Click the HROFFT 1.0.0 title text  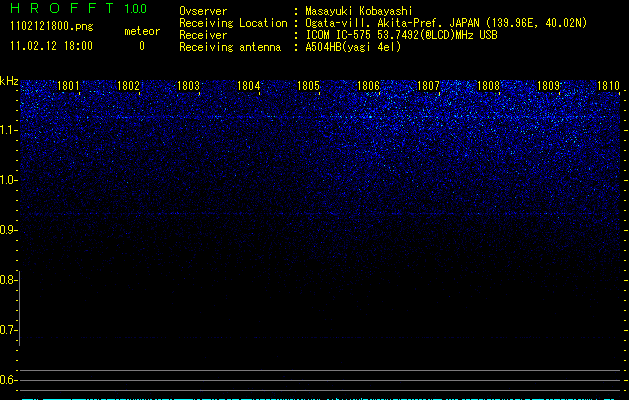coord(78,8)
